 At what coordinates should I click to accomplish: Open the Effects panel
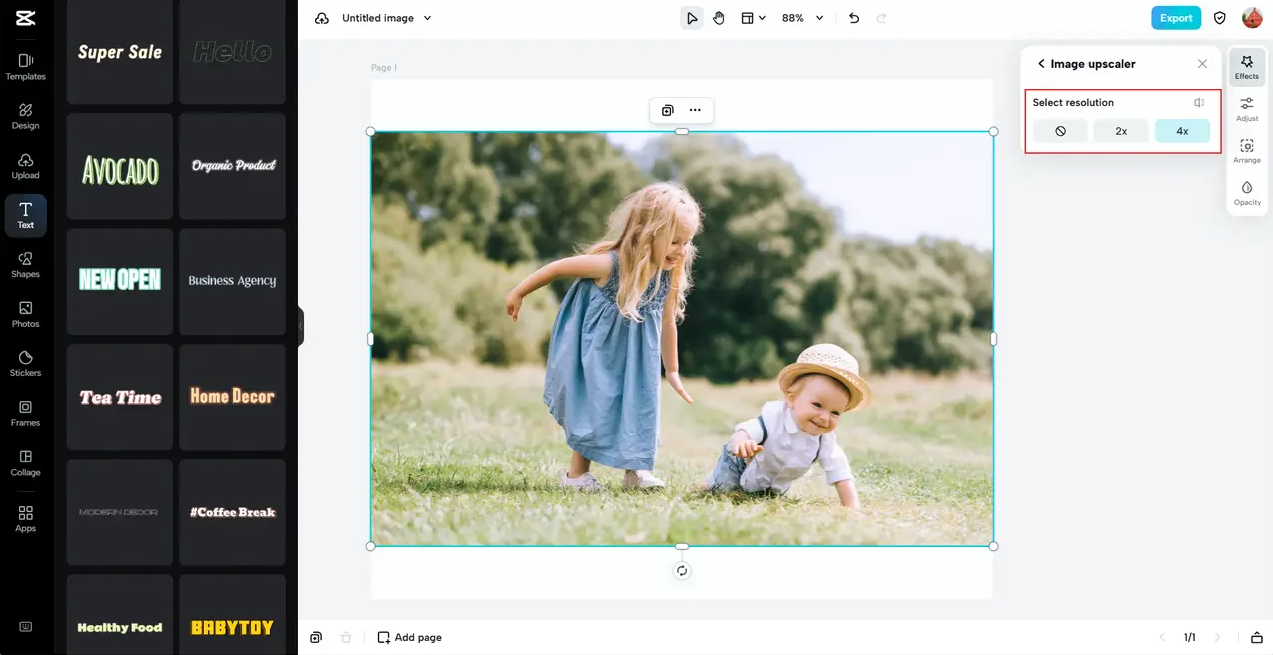[x=1247, y=67]
